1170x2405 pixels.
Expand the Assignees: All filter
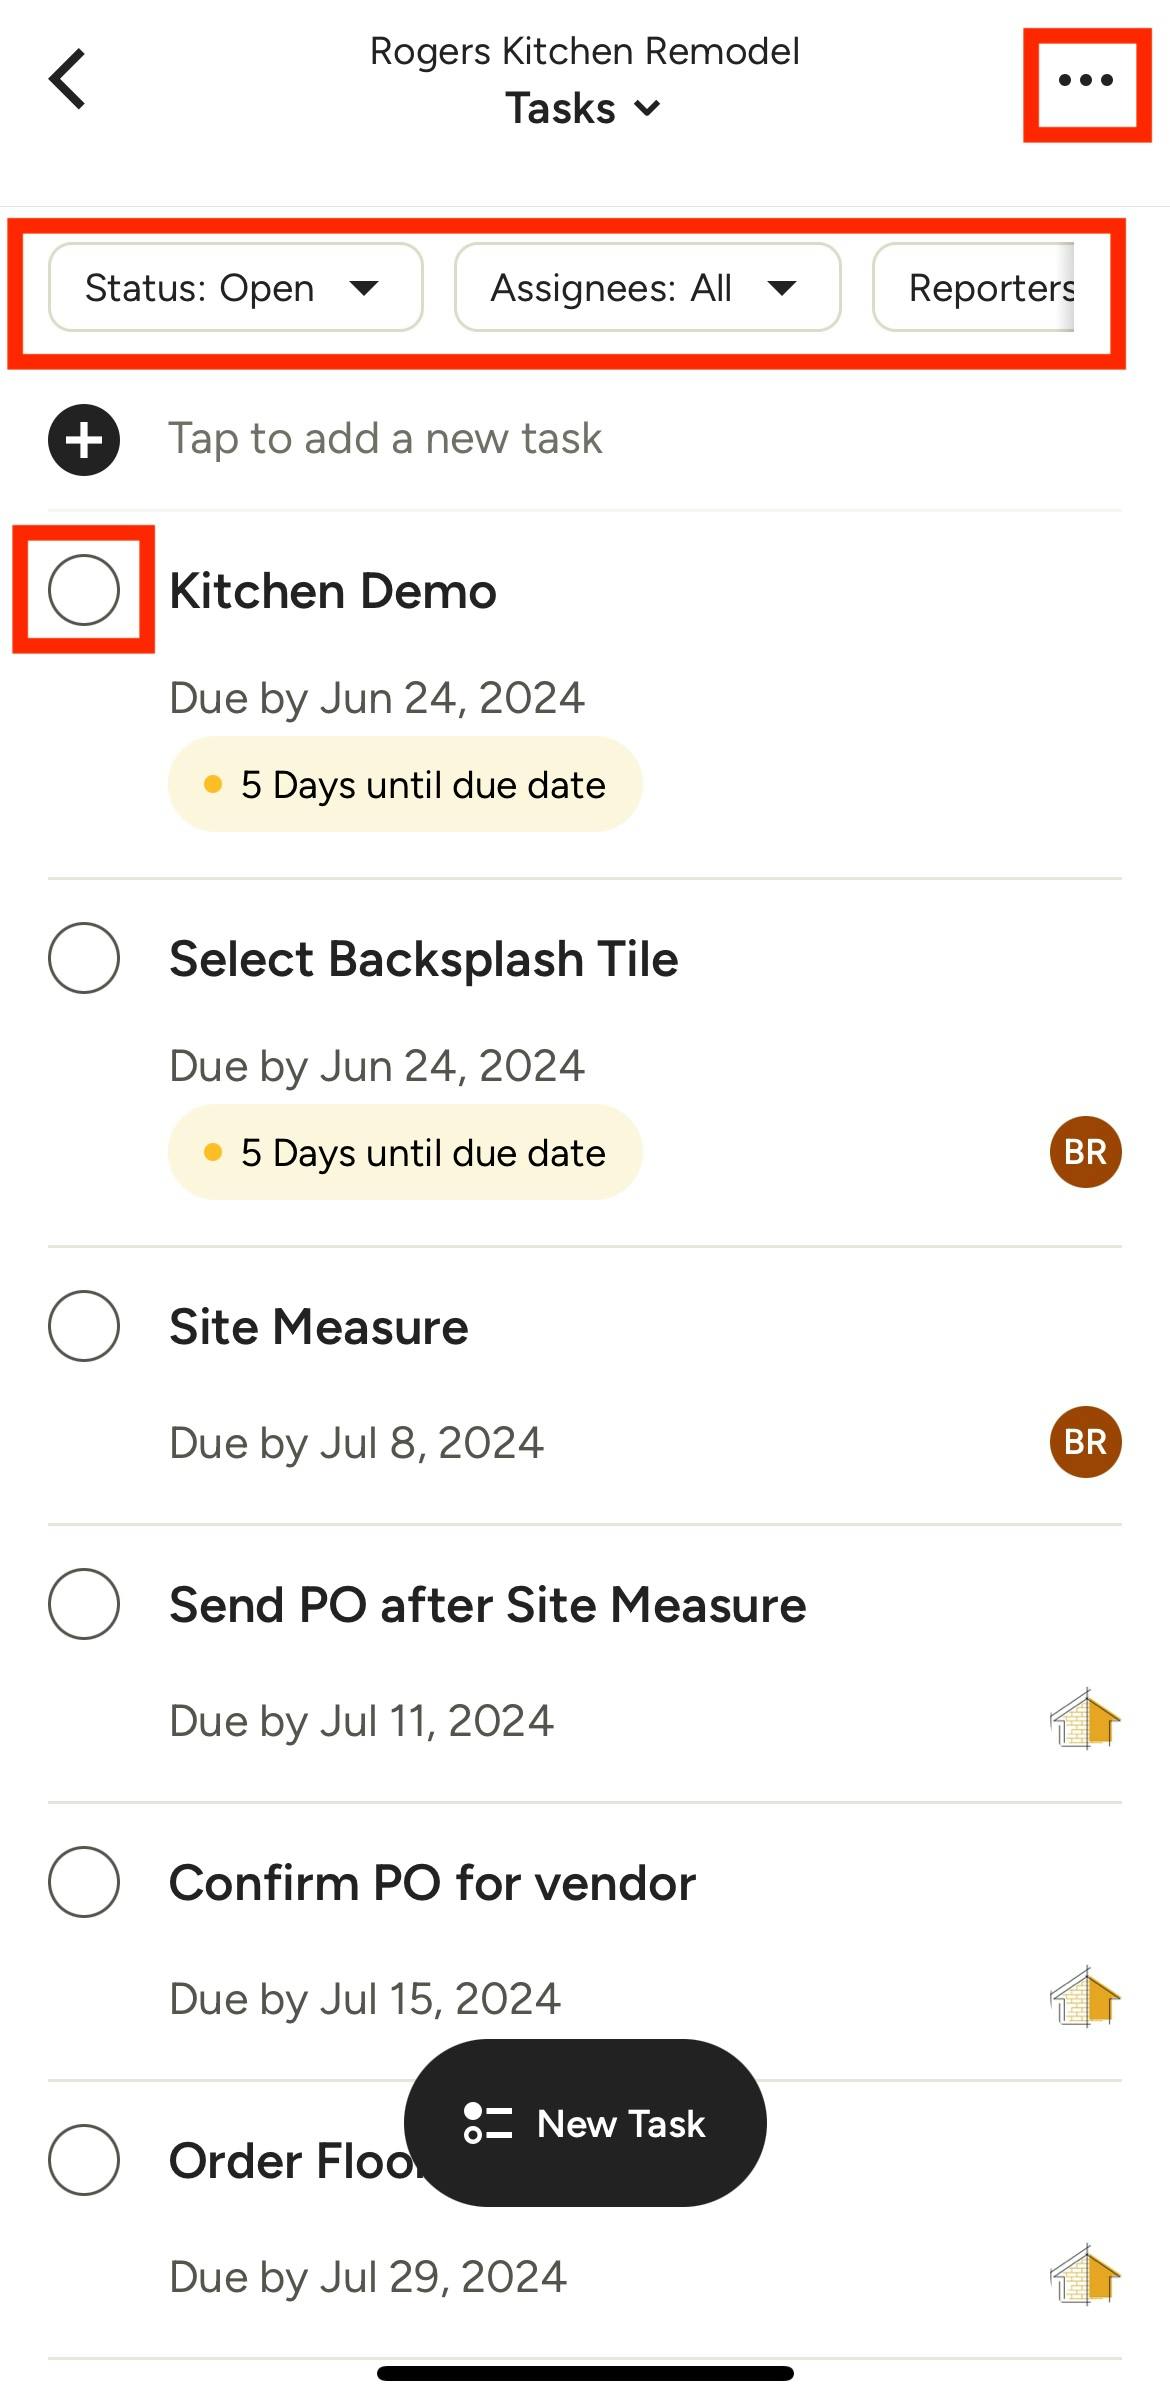coord(646,288)
